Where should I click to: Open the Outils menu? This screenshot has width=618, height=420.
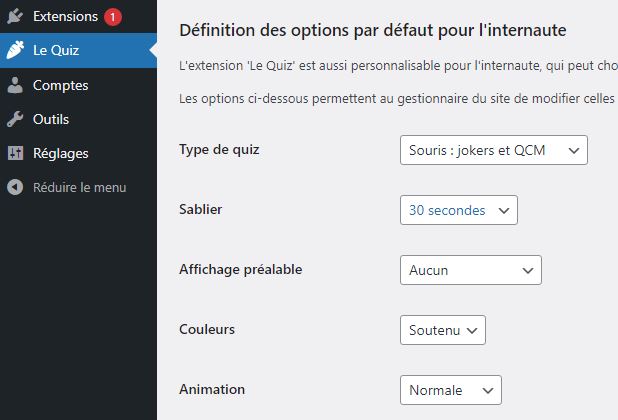click(x=51, y=120)
